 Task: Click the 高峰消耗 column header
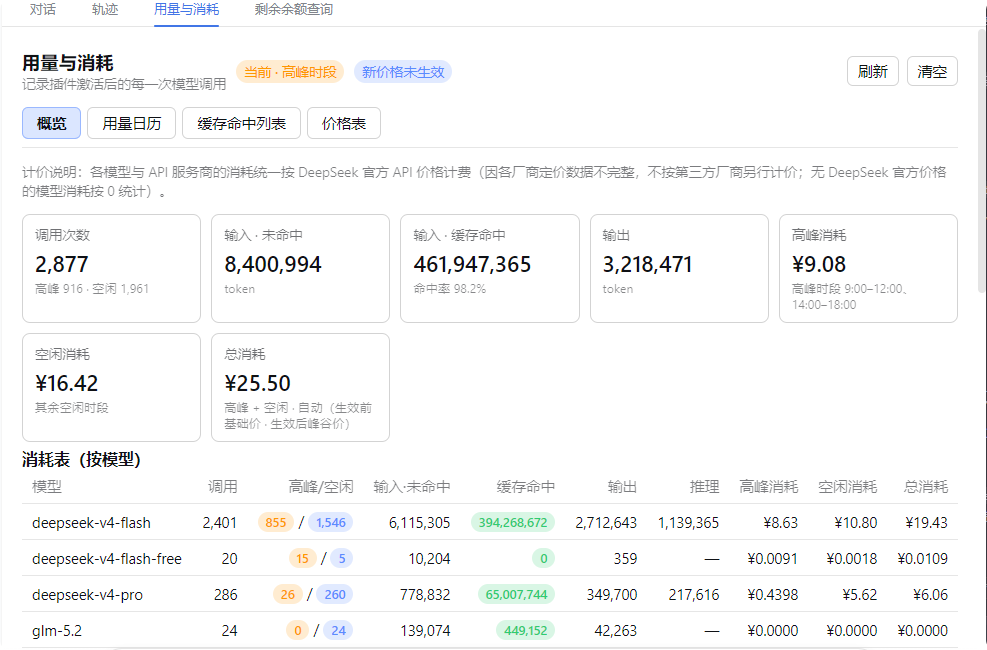pyautogui.click(x=769, y=486)
